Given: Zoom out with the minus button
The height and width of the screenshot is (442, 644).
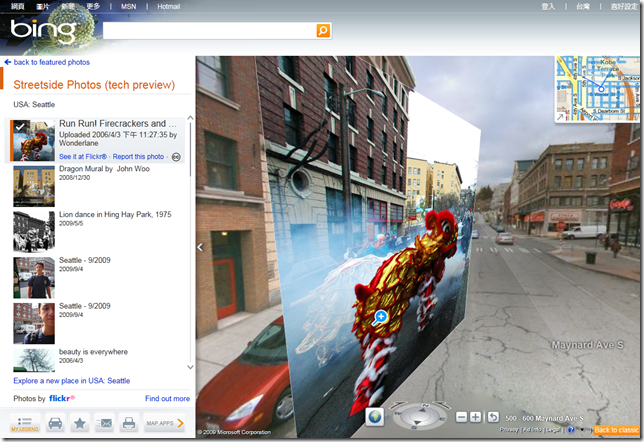Looking at the screenshot, I should pyautogui.click(x=461, y=417).
